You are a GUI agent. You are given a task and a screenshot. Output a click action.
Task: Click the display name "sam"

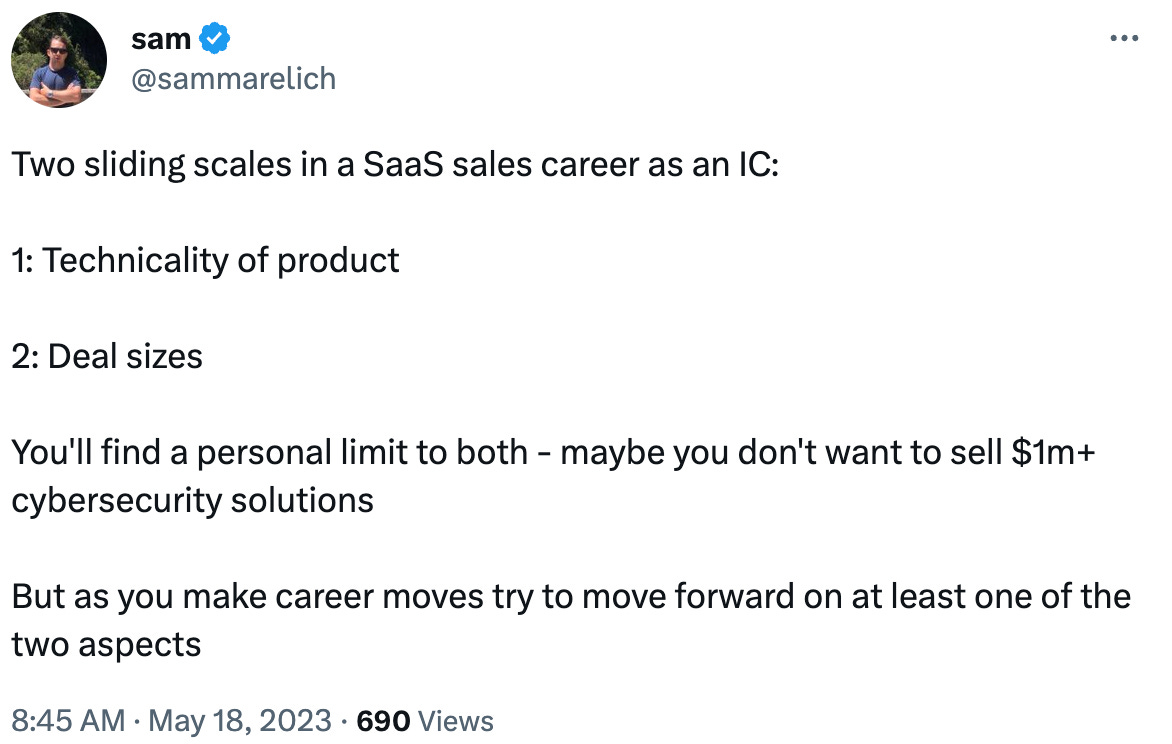(x=161, y=39)
